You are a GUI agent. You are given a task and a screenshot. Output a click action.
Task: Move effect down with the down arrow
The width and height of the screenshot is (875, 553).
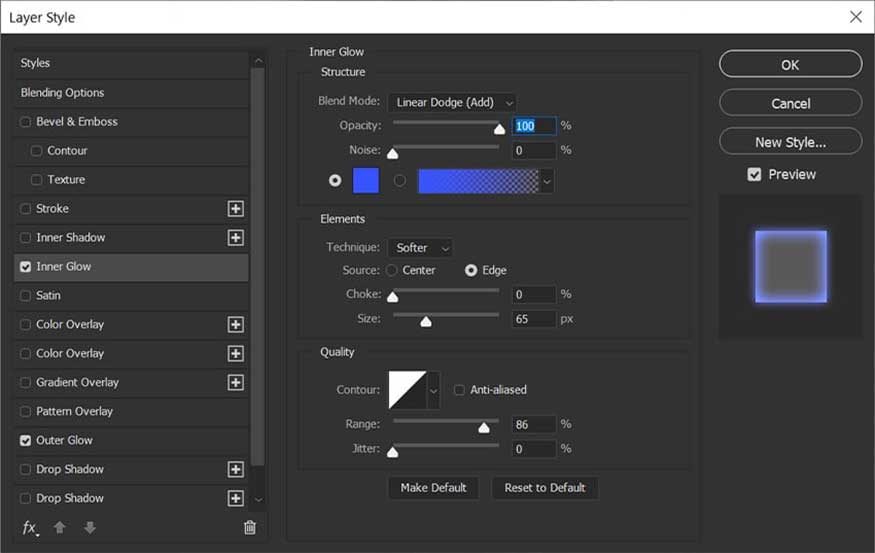pyautogui.click(x=89, y=527)
